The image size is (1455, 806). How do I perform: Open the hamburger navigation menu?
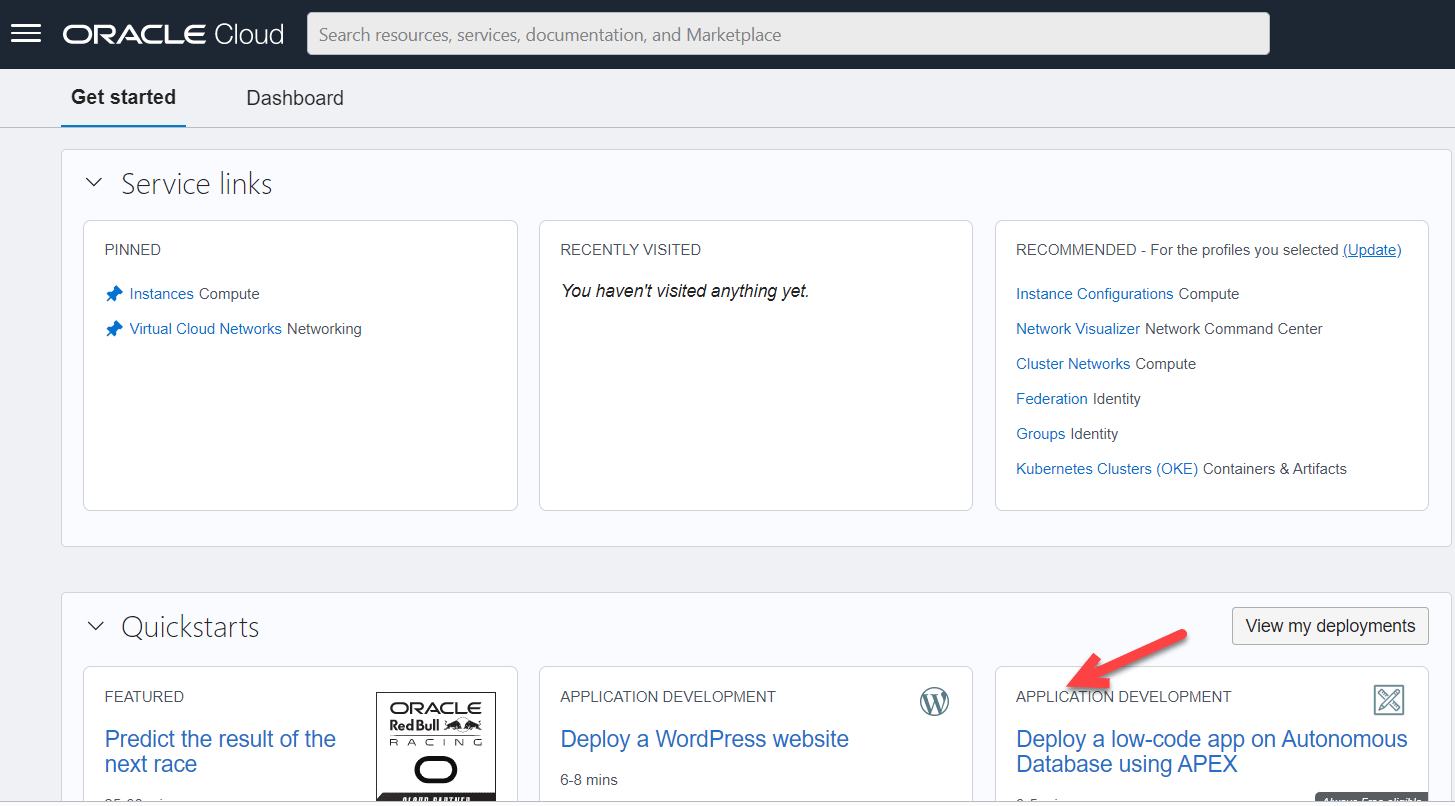pyautogui.click(x=25, y=34)
